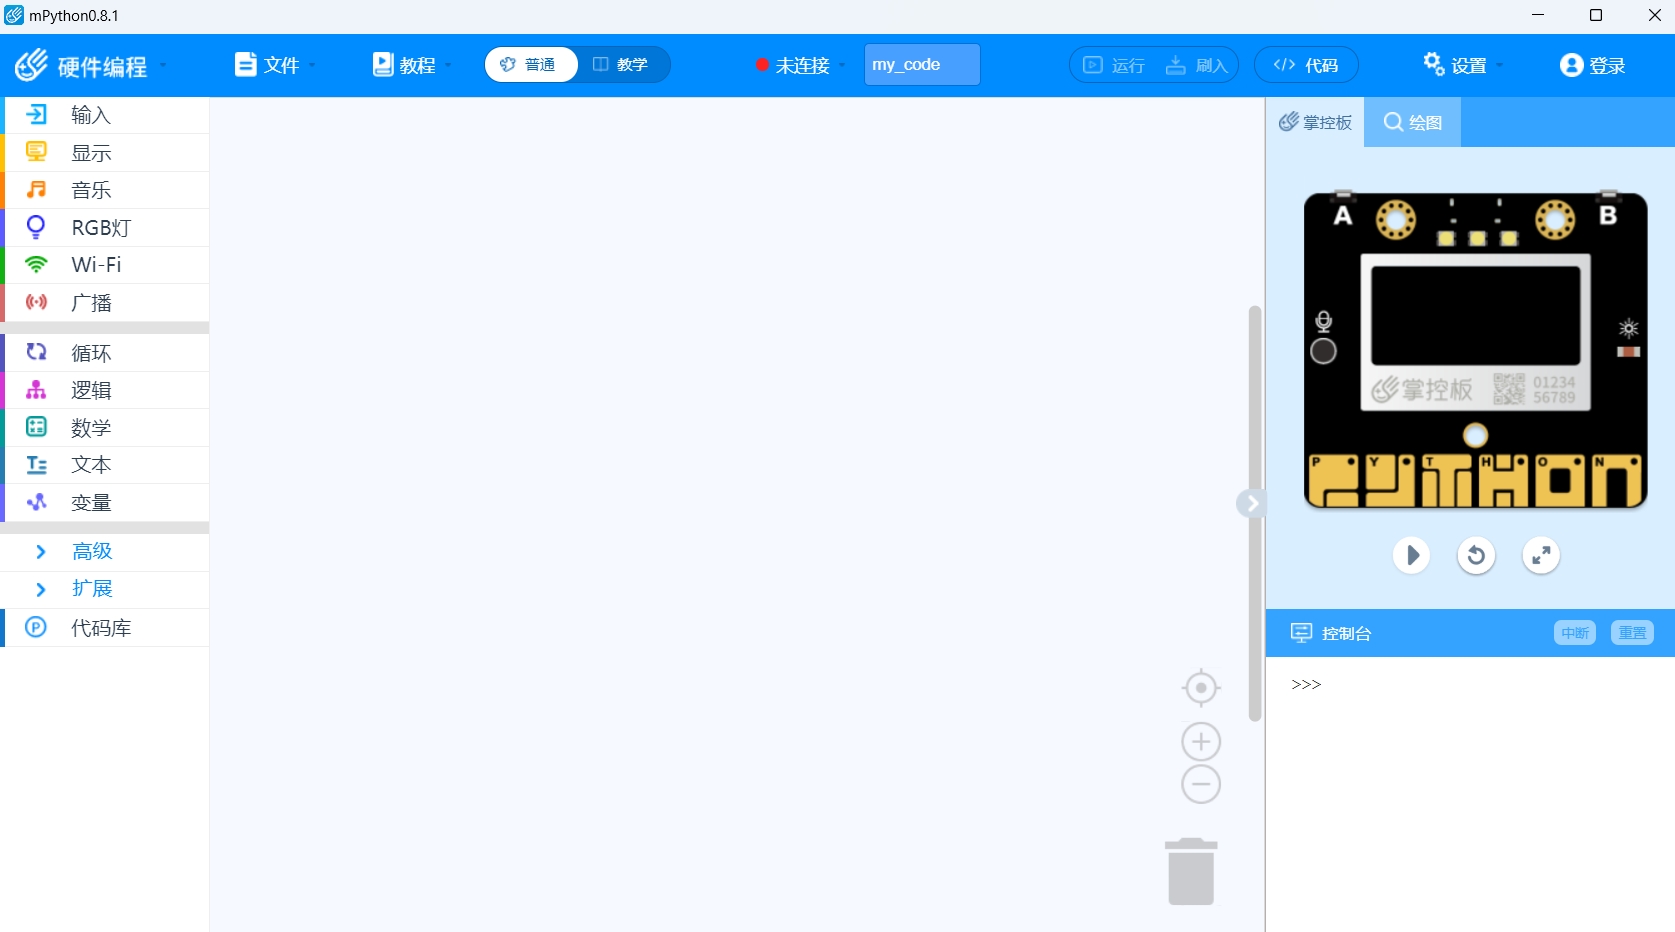Select the RGB灯 category
The height and width of the screenshot is (932, 1675).
click(101, 227)
